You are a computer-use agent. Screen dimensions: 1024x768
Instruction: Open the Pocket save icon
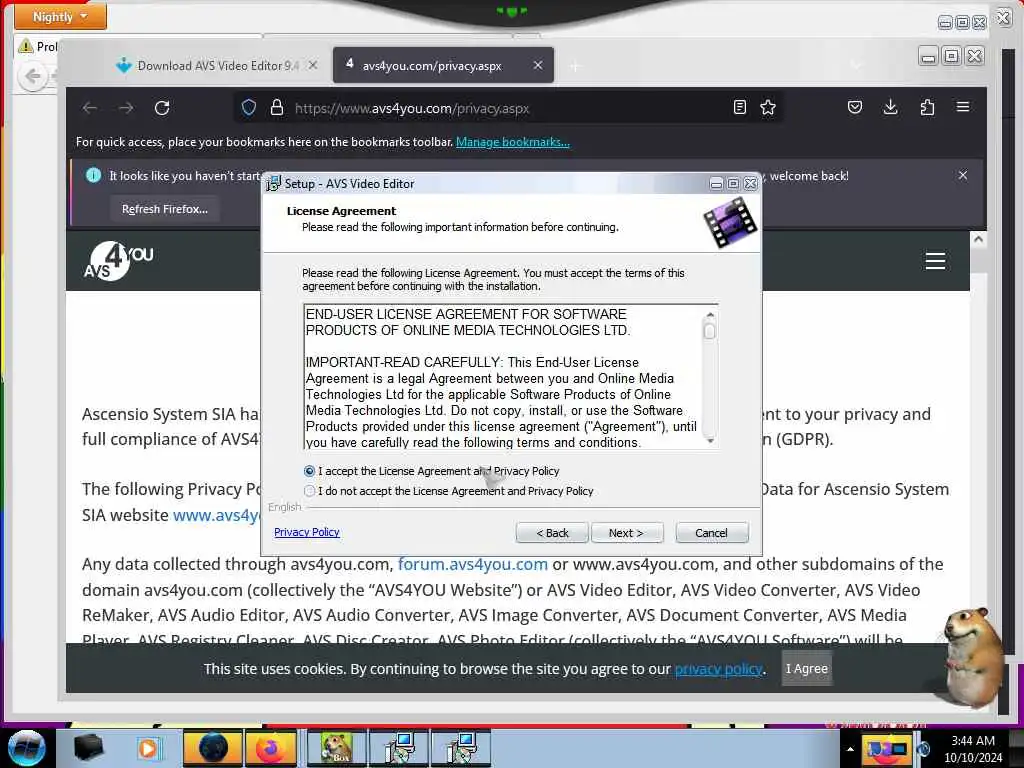pos(854,107)
